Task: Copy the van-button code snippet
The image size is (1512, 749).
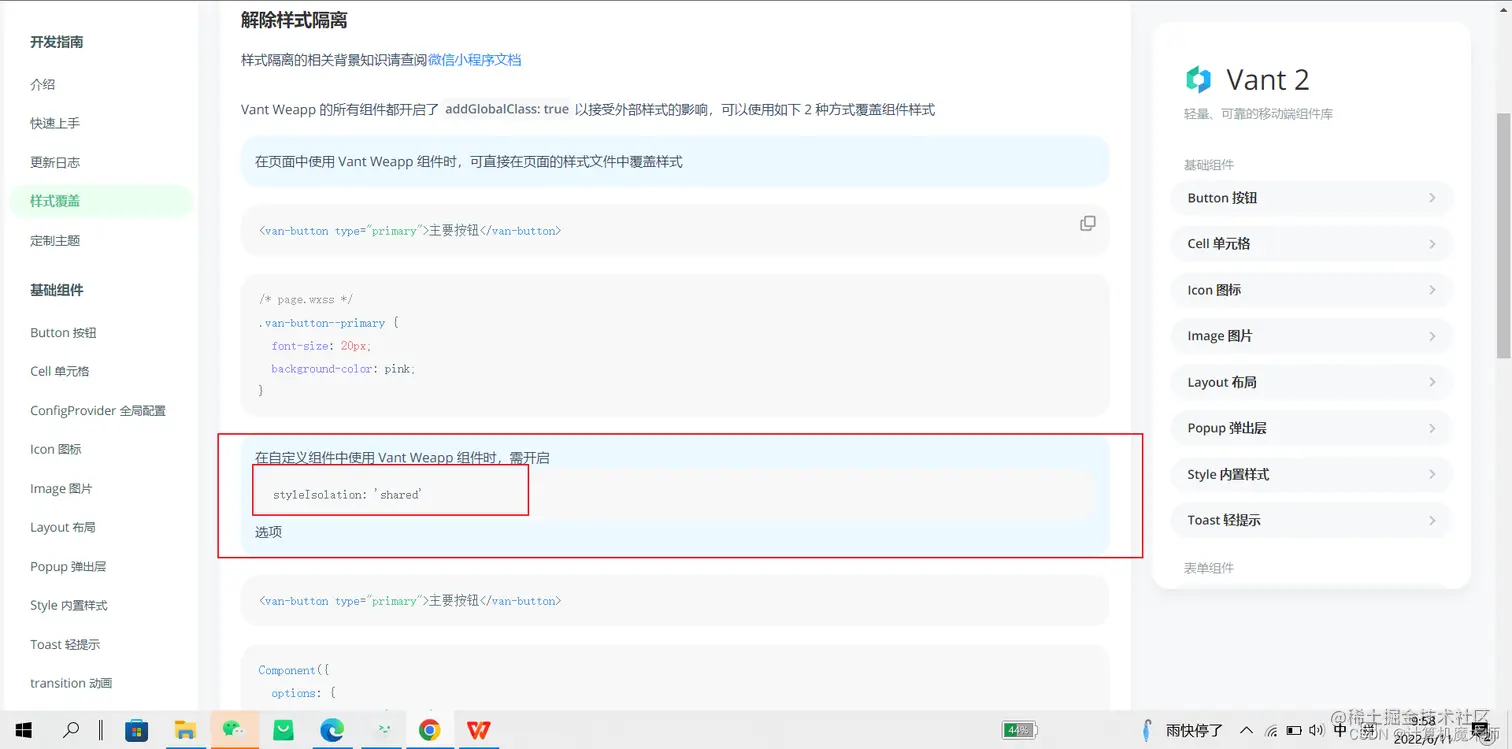Action: [1088, 223]
